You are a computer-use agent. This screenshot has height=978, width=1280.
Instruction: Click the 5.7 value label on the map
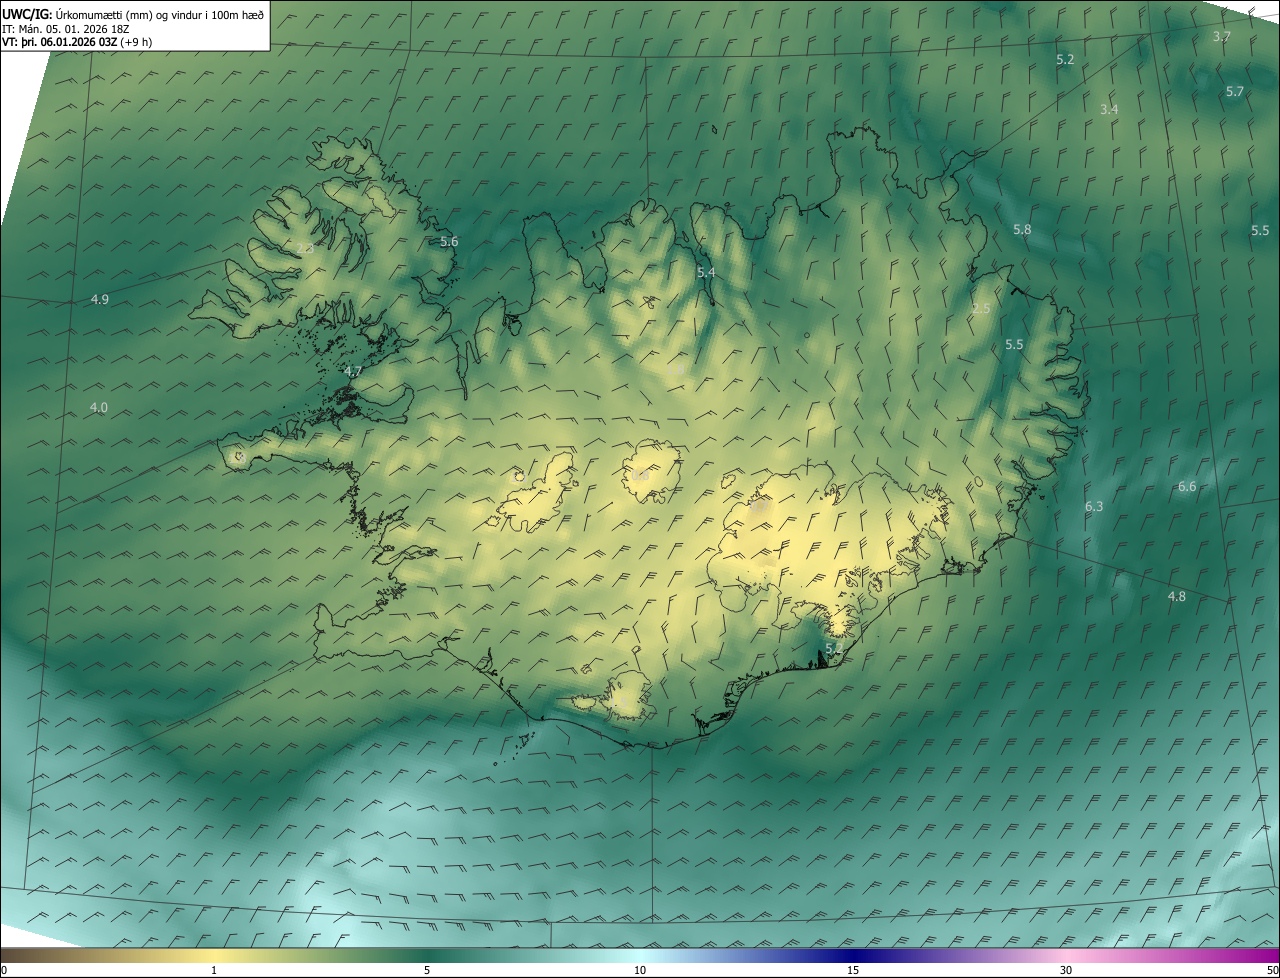(x=1234, y=92)
